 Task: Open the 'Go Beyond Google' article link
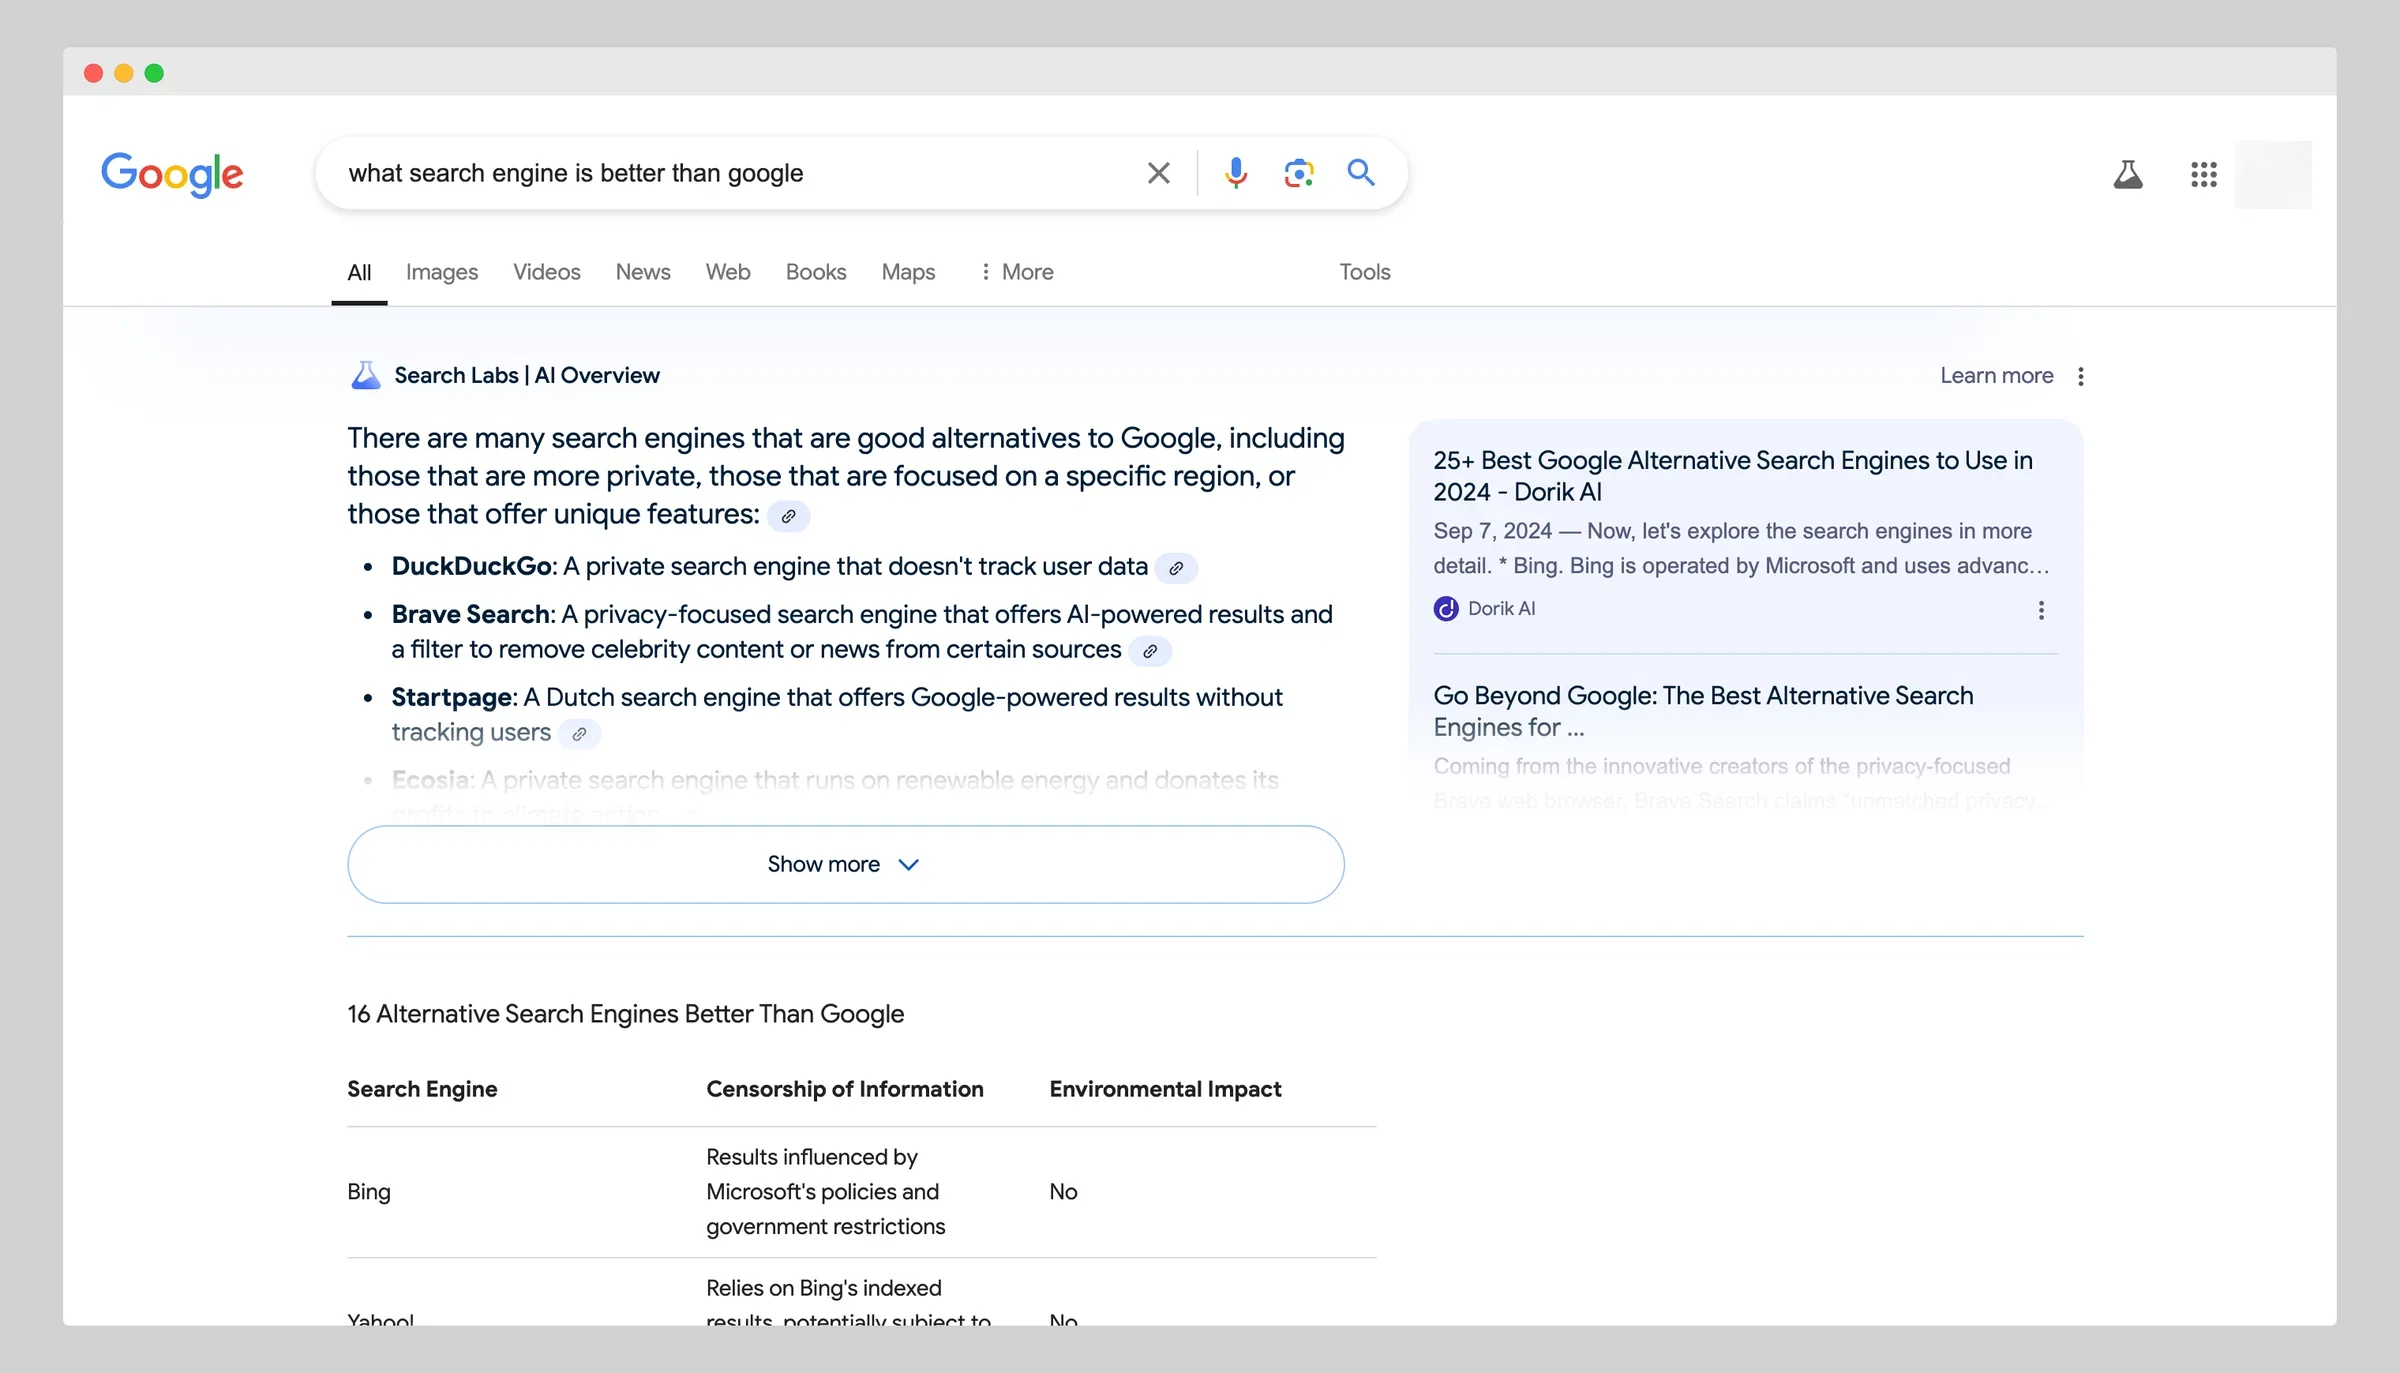[x=1703, y=711]
